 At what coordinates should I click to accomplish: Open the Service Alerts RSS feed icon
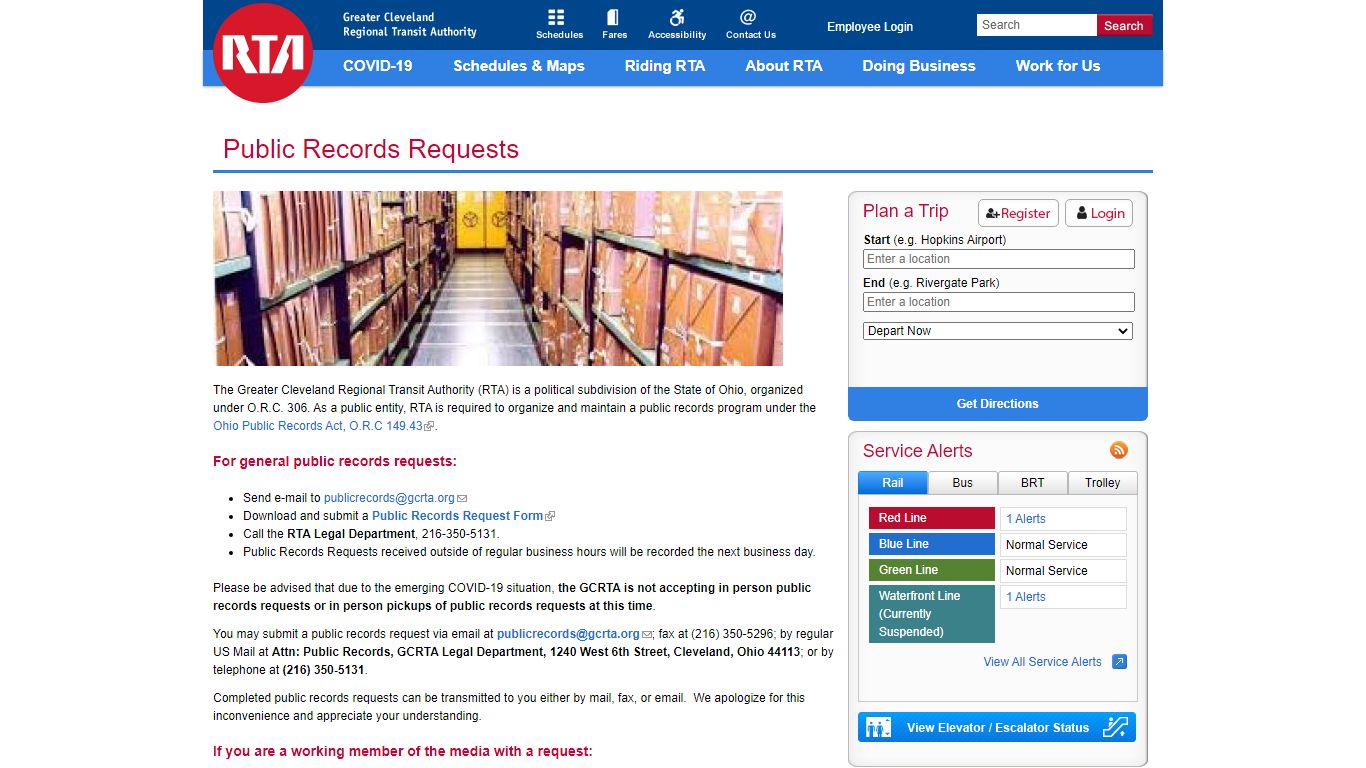(x=1119, y=450)
